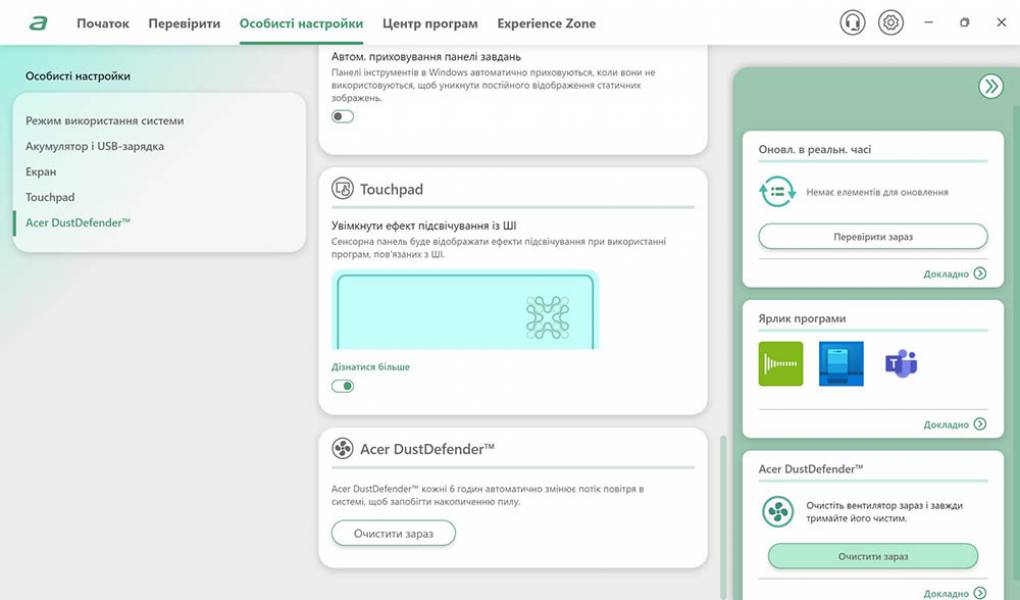
Task: Select Акумулятор і USB-зарядка in sidebar
Action: coord(95,146)
